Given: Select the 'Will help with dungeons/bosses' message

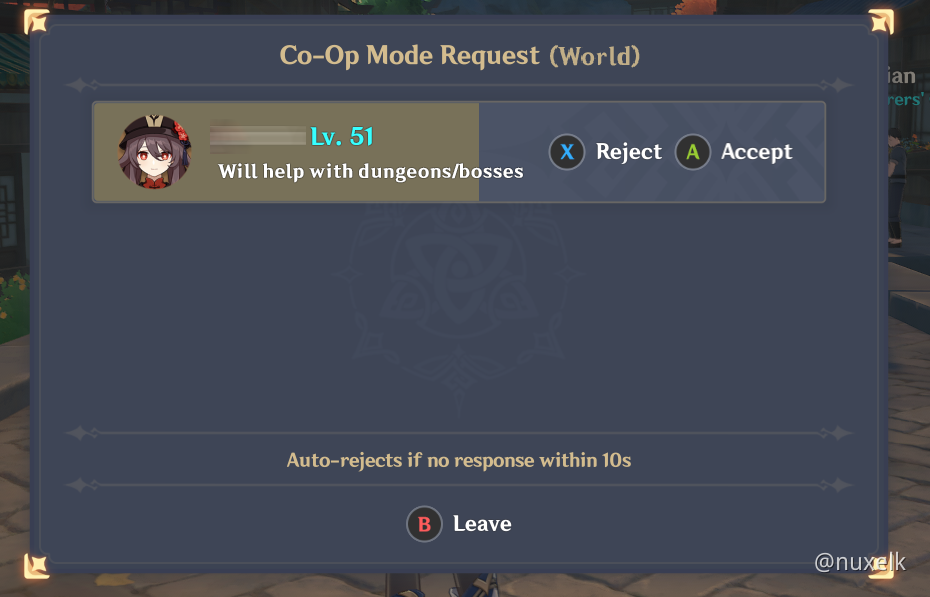Looking at the screenshot, I should click(x=371, y=171).
